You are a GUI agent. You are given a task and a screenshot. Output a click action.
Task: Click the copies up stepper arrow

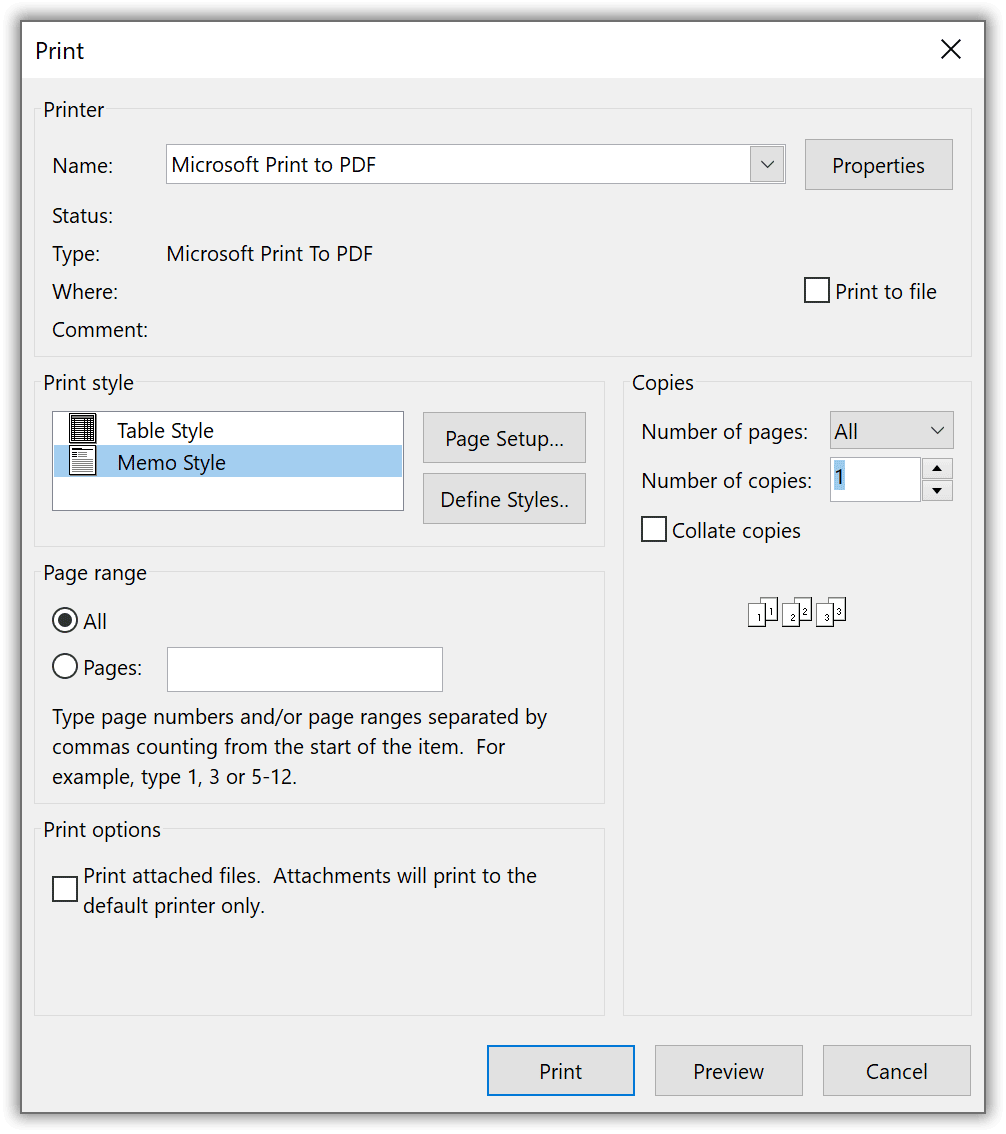(937, 468)
